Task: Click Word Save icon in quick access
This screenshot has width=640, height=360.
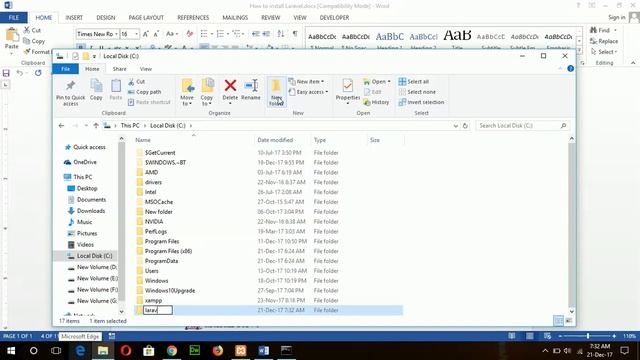Action: tap(6, 73)
